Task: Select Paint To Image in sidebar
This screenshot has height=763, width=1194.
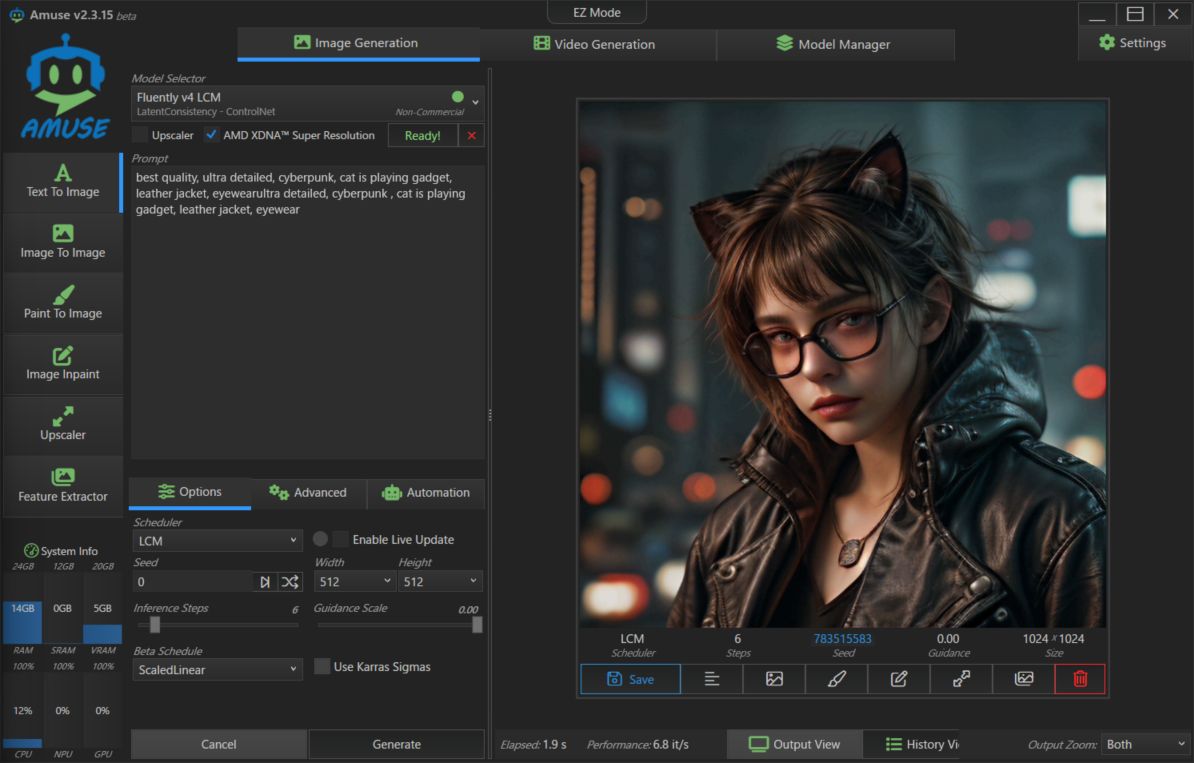Action: (62, 303)
